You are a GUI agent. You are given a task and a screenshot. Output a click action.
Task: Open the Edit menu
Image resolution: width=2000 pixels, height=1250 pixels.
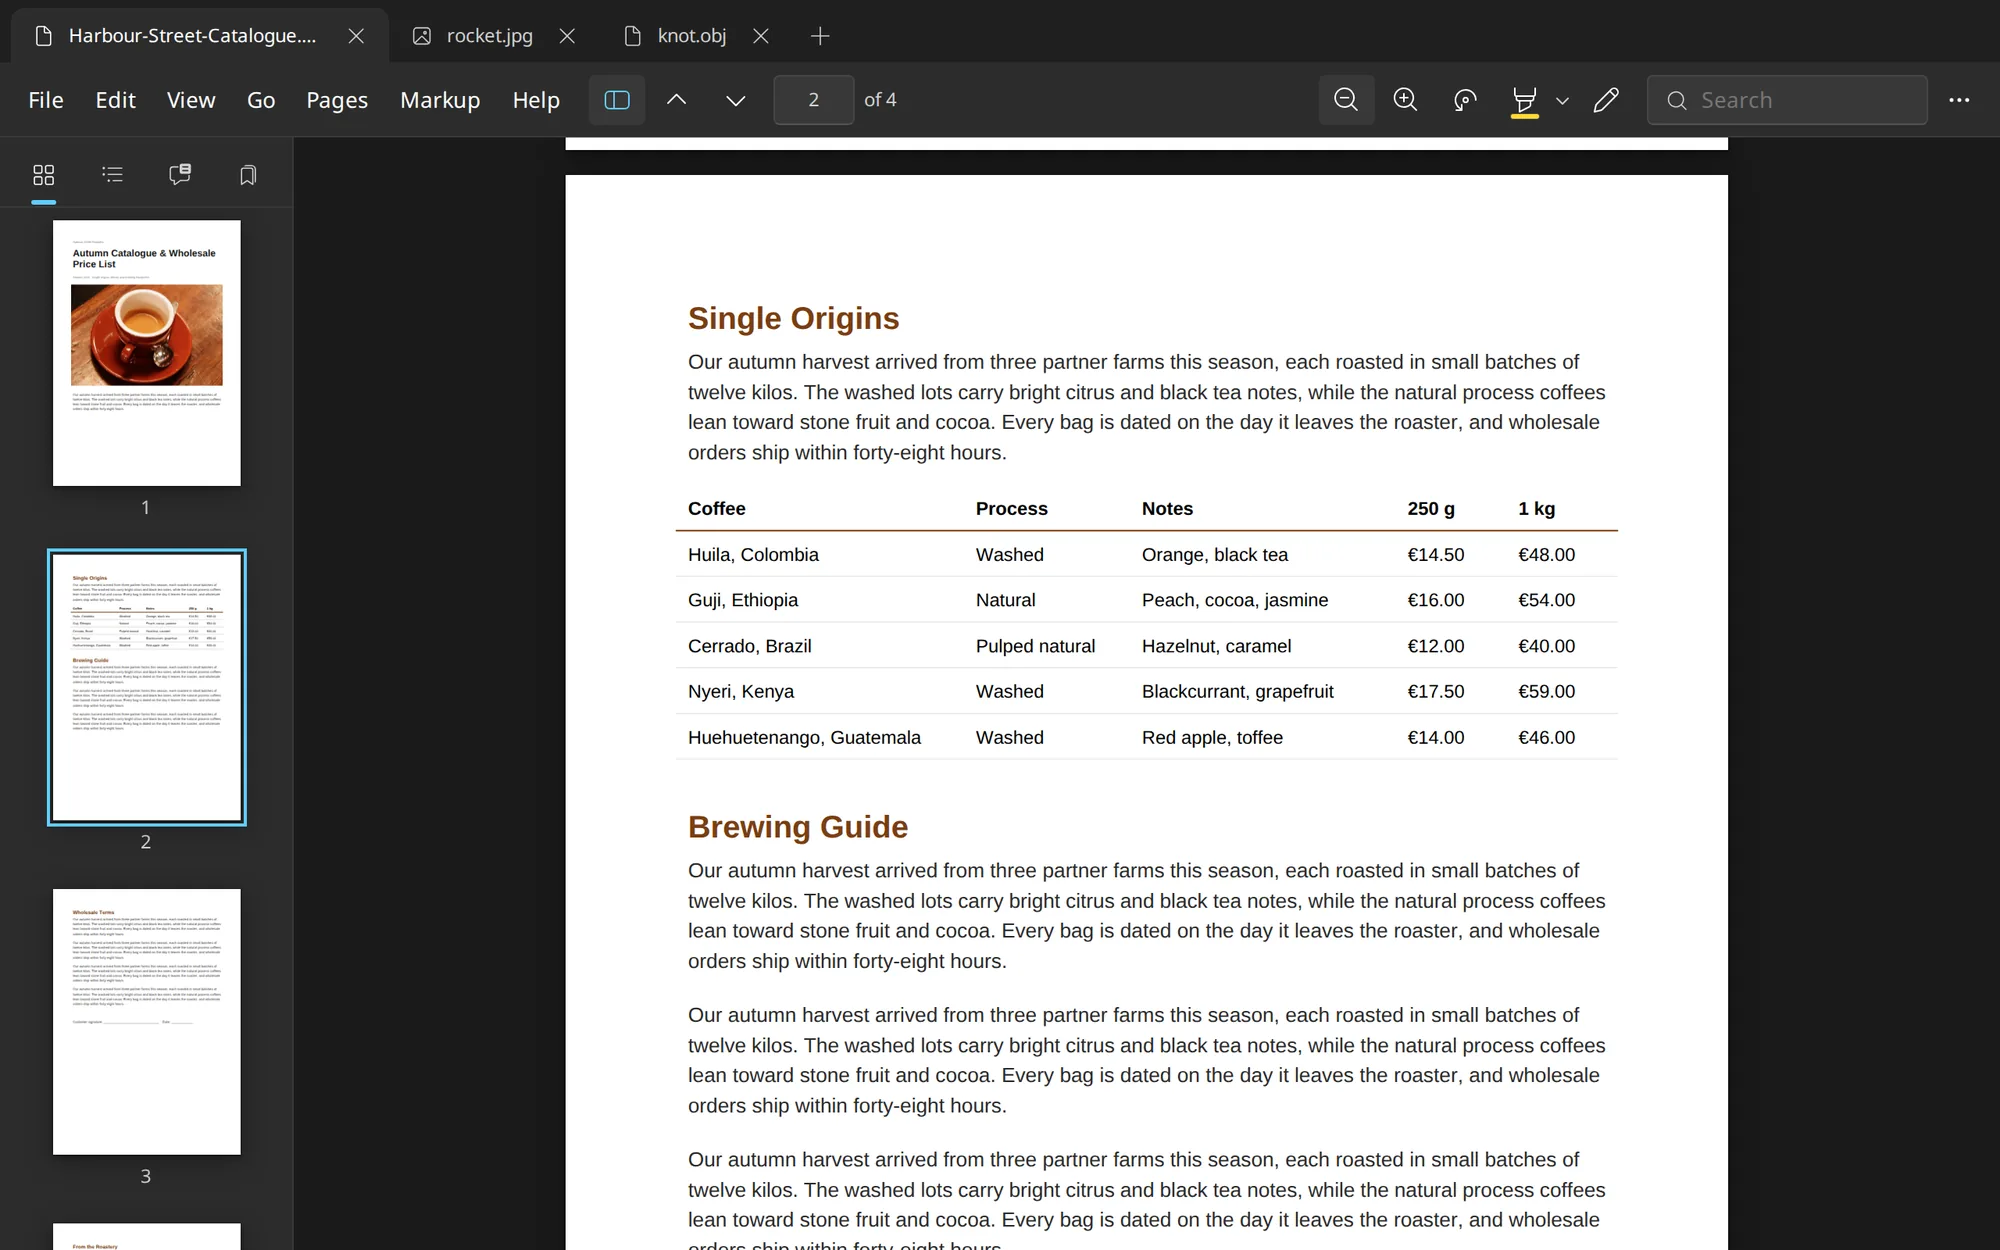115,100
